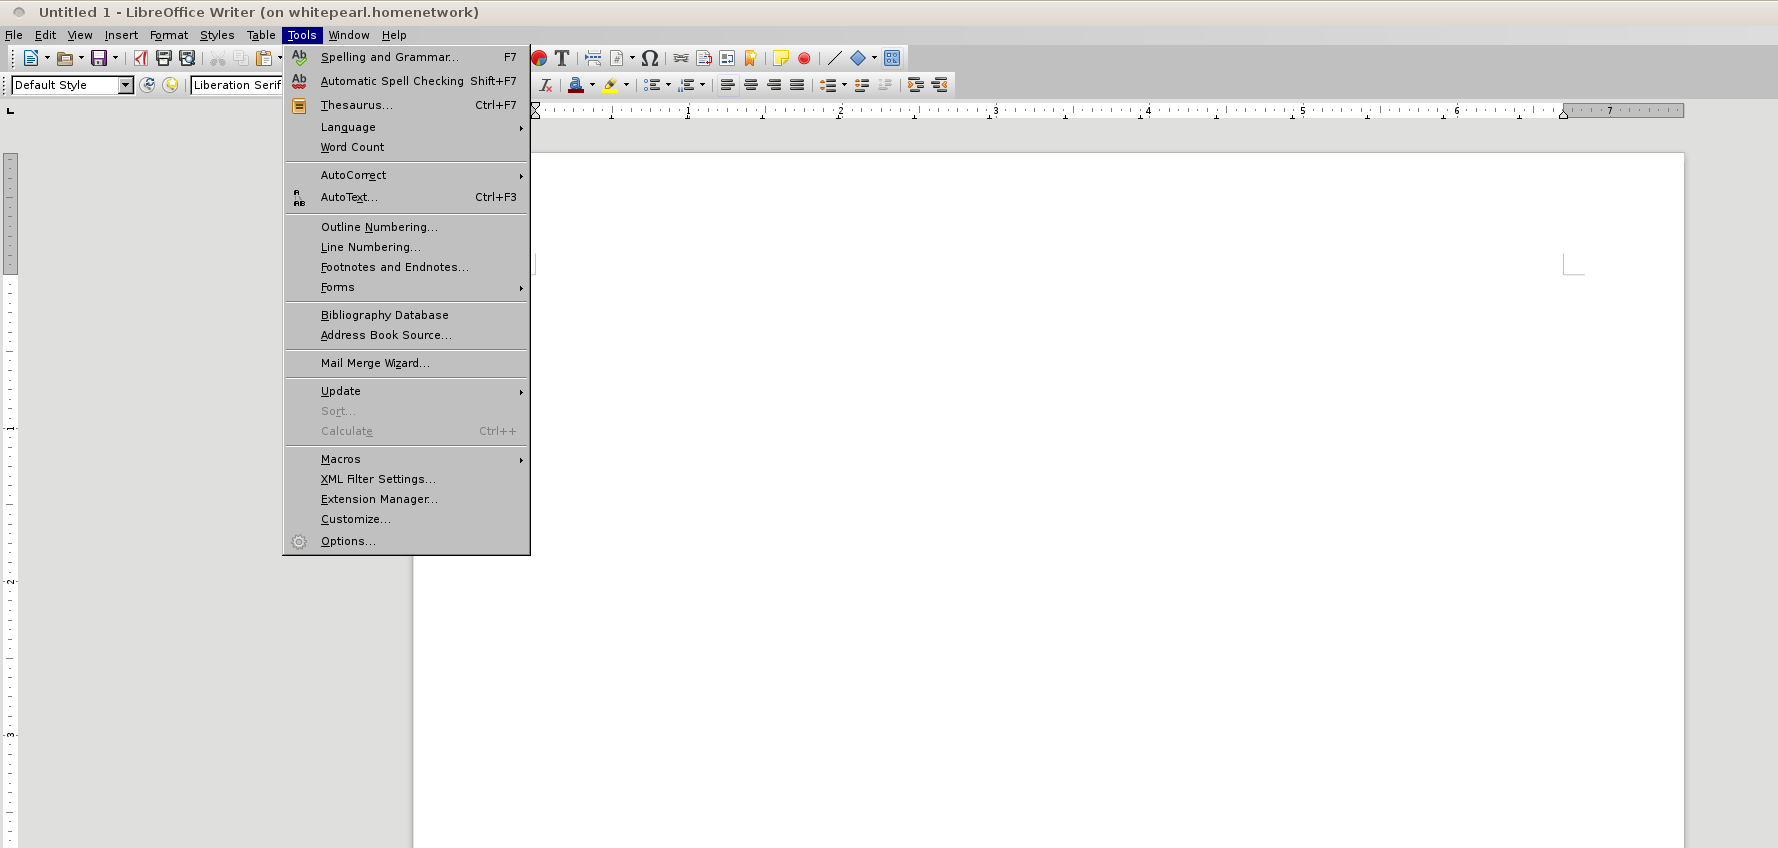Click the New Style icon
1778x848 pixels.
170,85
